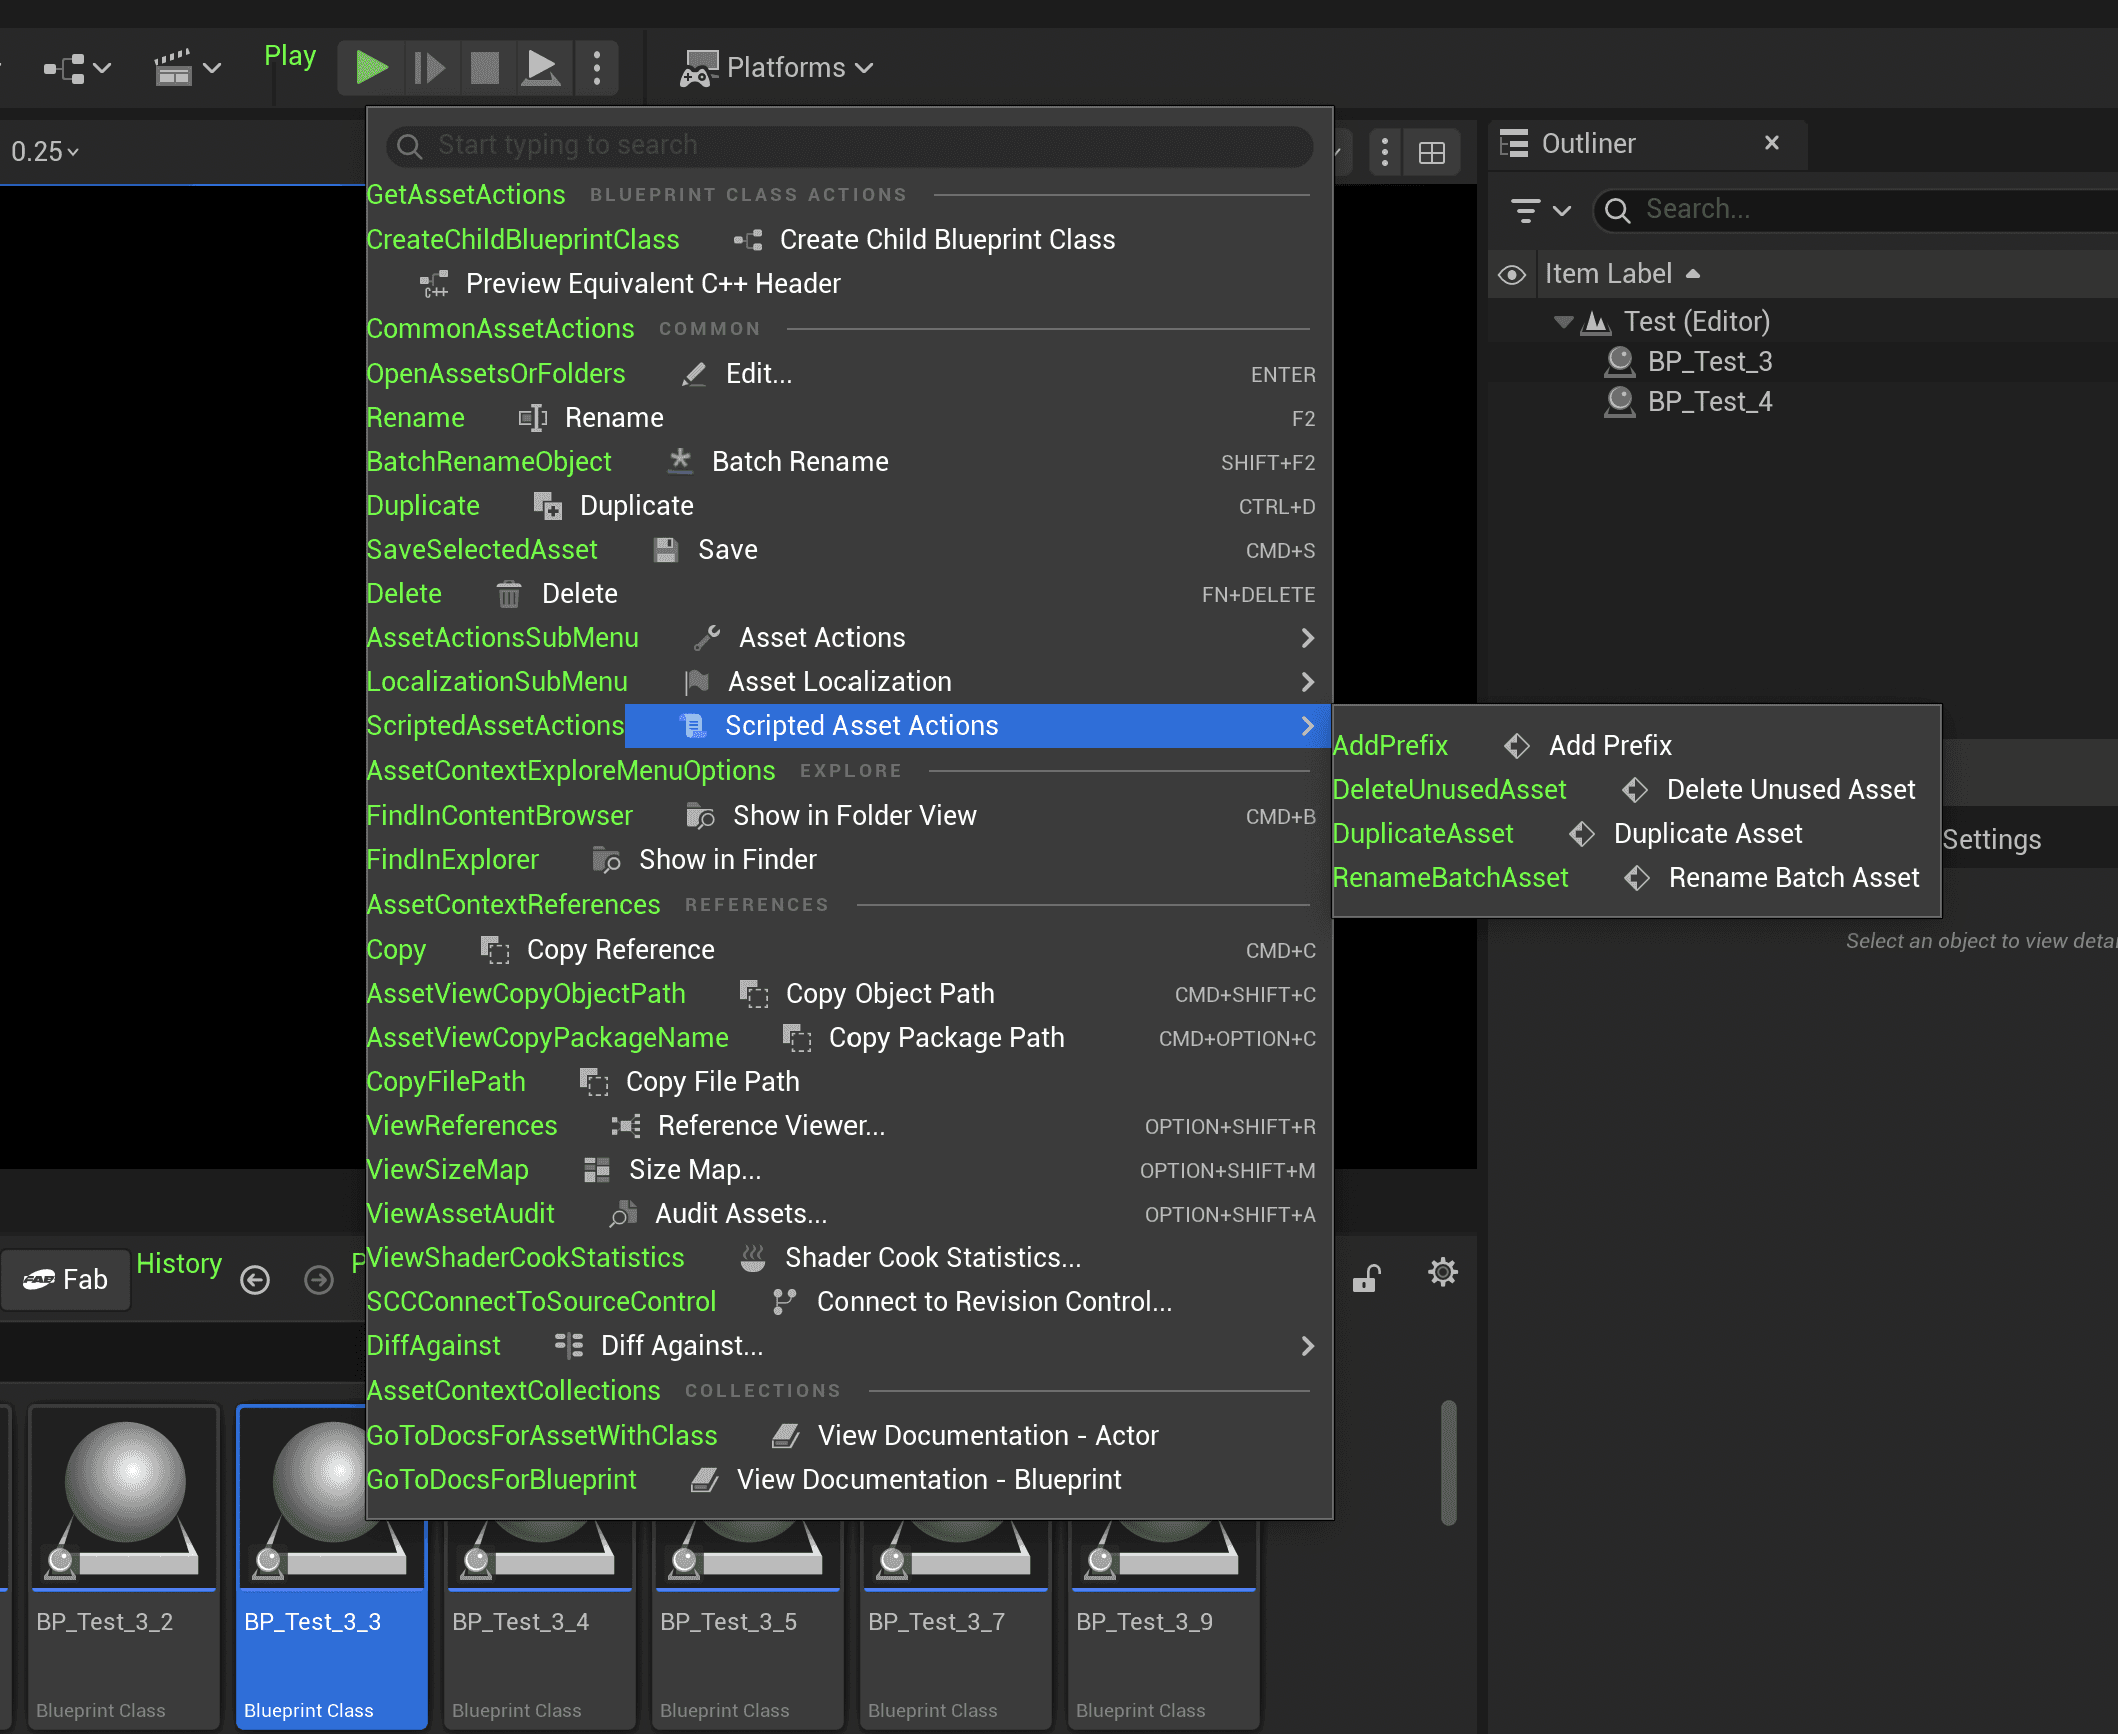Choose Batch Rename from context menu
The width and height of the screenshot is (2118, 1734).
(x=799, y=462)
